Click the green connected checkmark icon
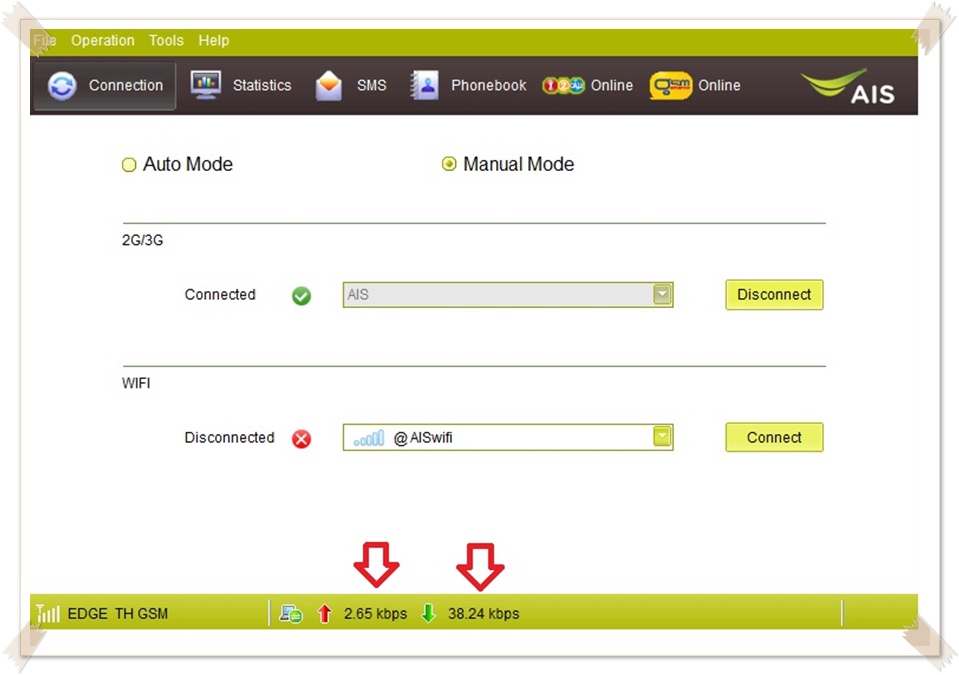Image resolution: width=959 pixels, height=675 pixels. (x=301, y=296)
